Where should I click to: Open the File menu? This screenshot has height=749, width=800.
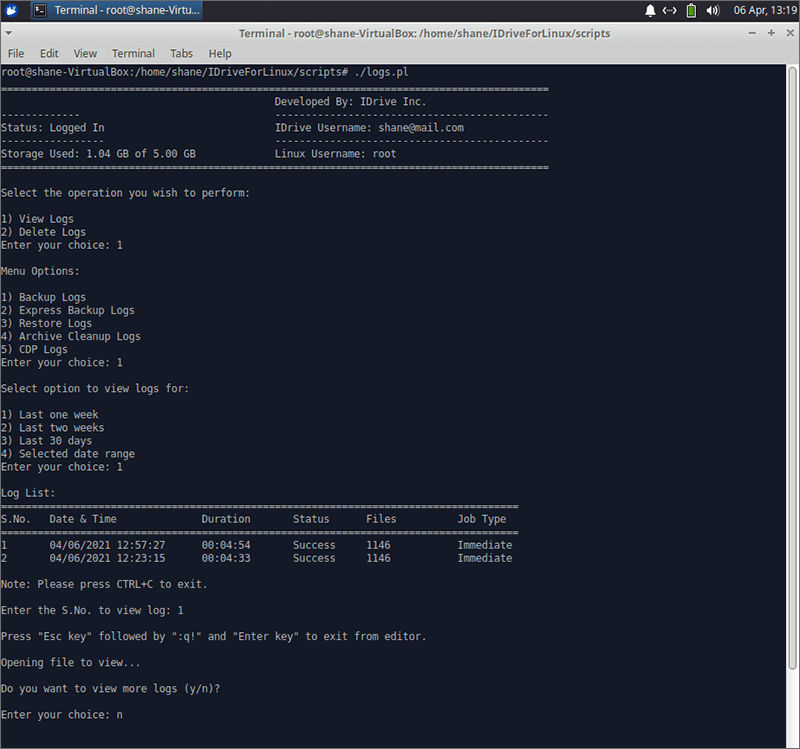click(x=15, y=53)
